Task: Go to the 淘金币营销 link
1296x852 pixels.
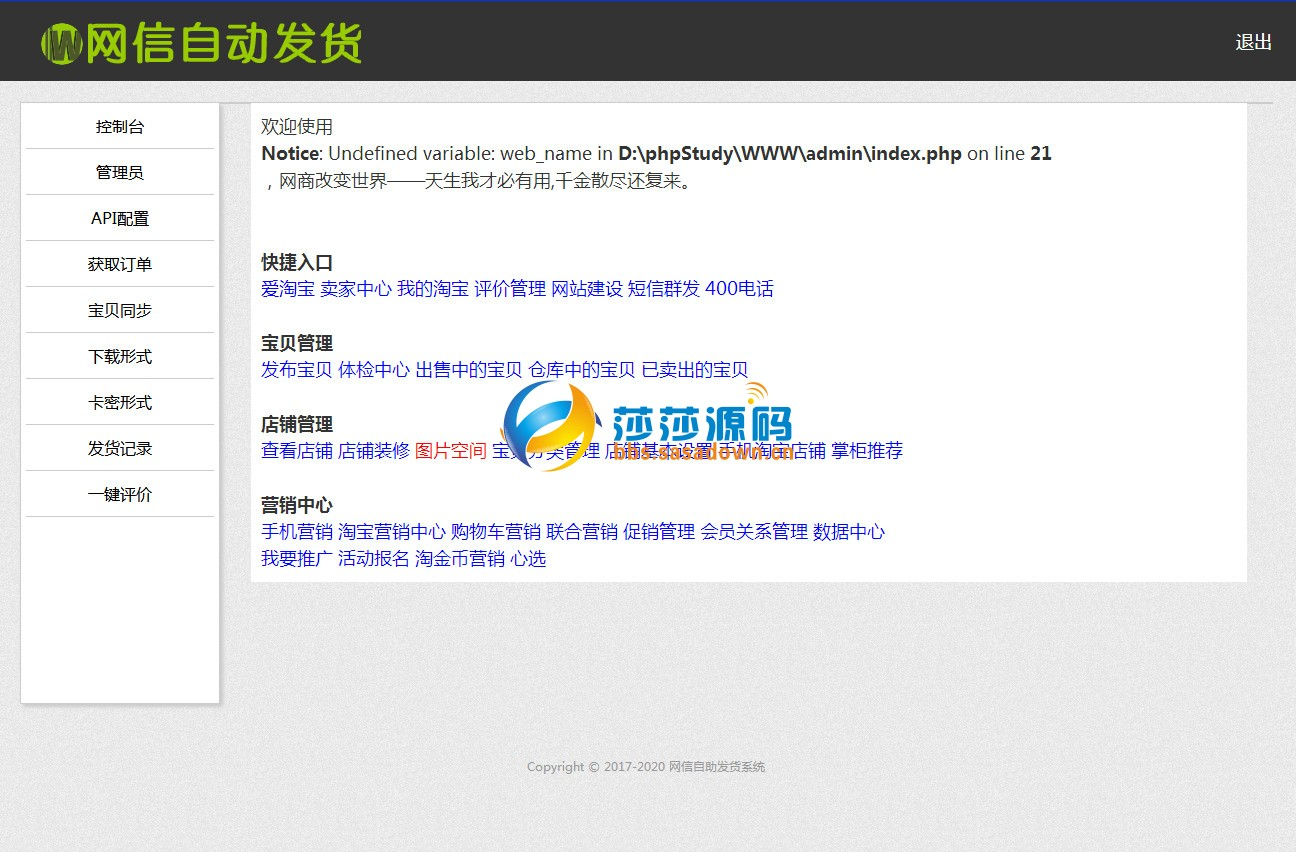Action: (x=460, y=559)
